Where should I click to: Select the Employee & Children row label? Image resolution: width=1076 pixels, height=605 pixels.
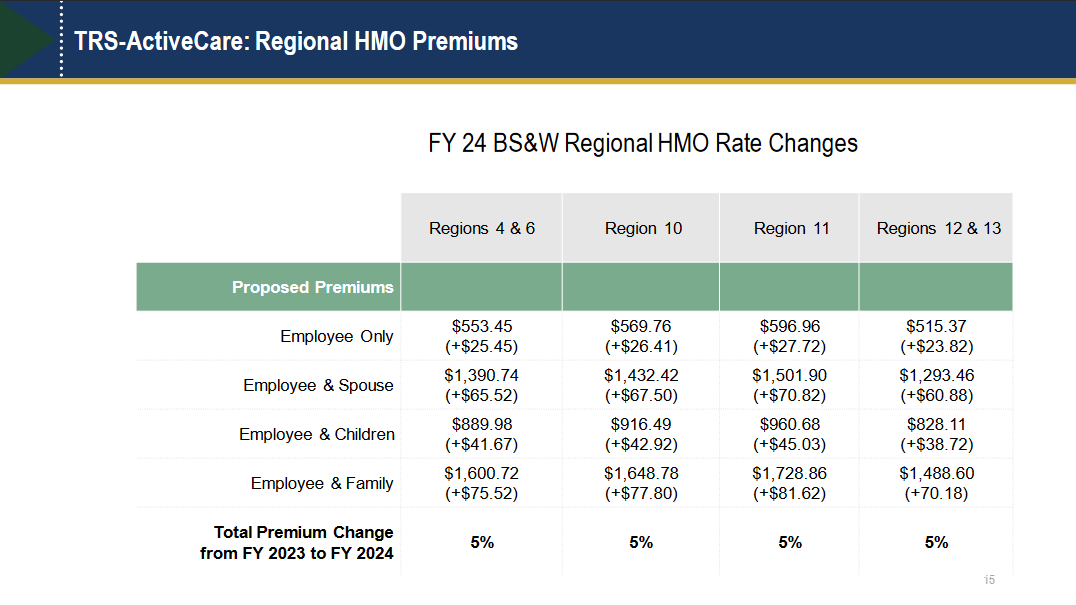[316, 434]
